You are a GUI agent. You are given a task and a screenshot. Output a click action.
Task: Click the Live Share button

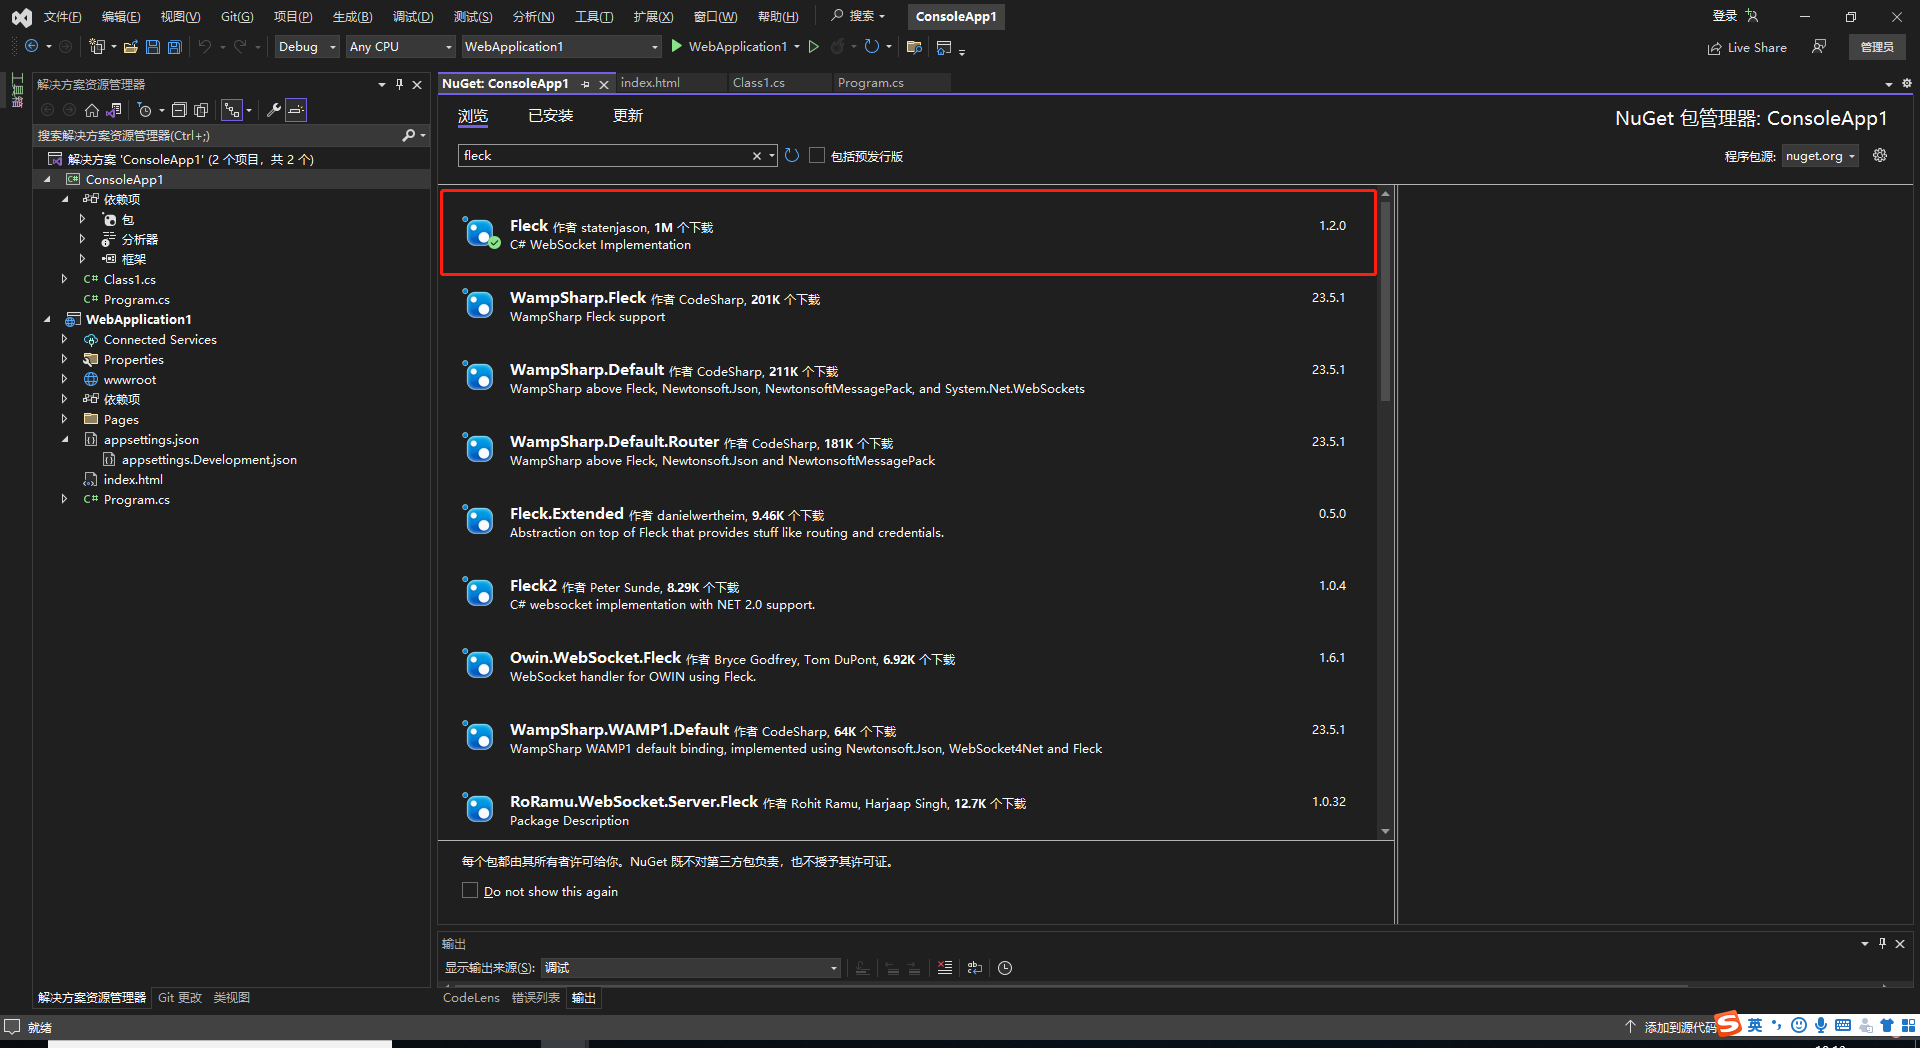1747,47
